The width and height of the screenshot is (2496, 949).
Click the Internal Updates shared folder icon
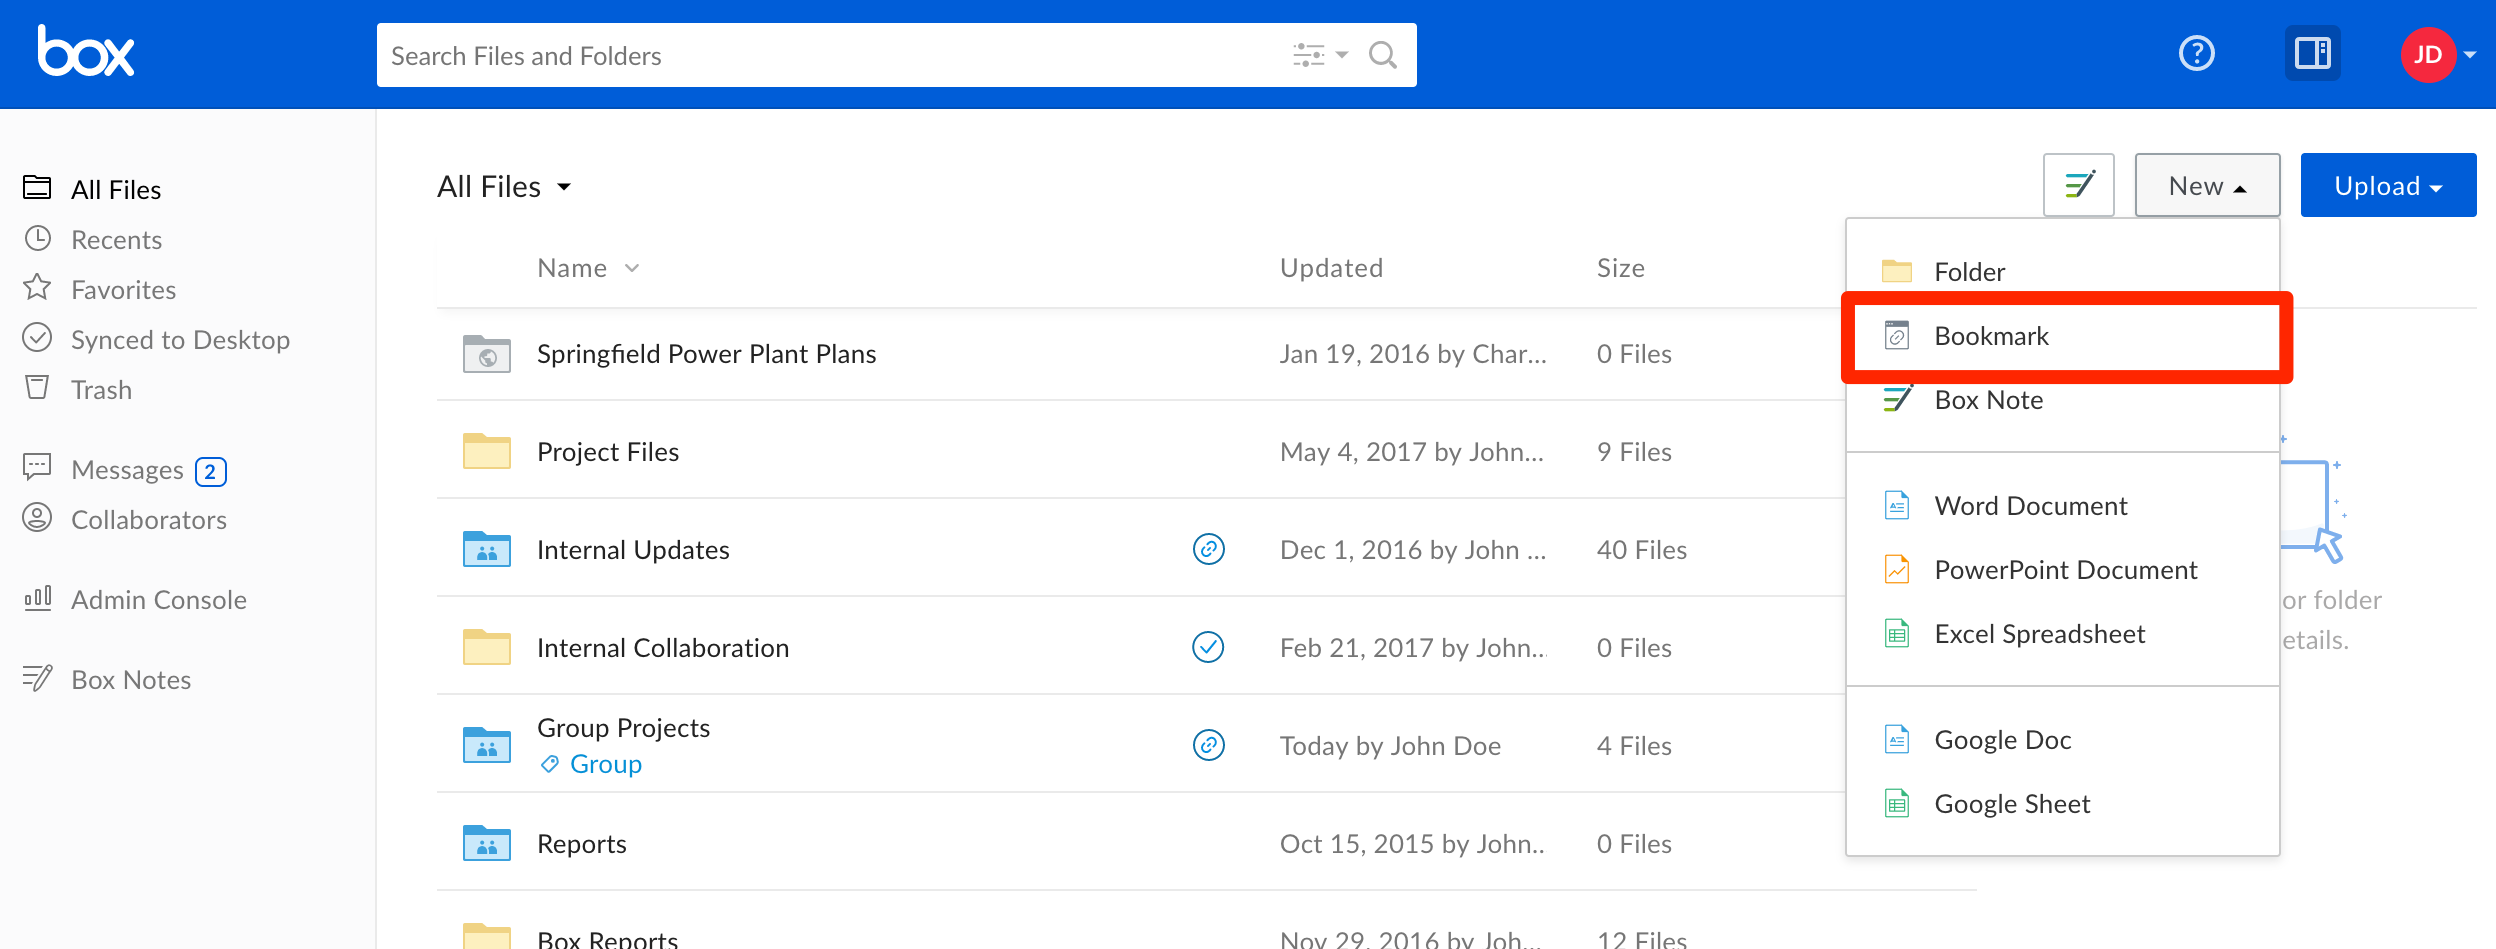[487, 549]
